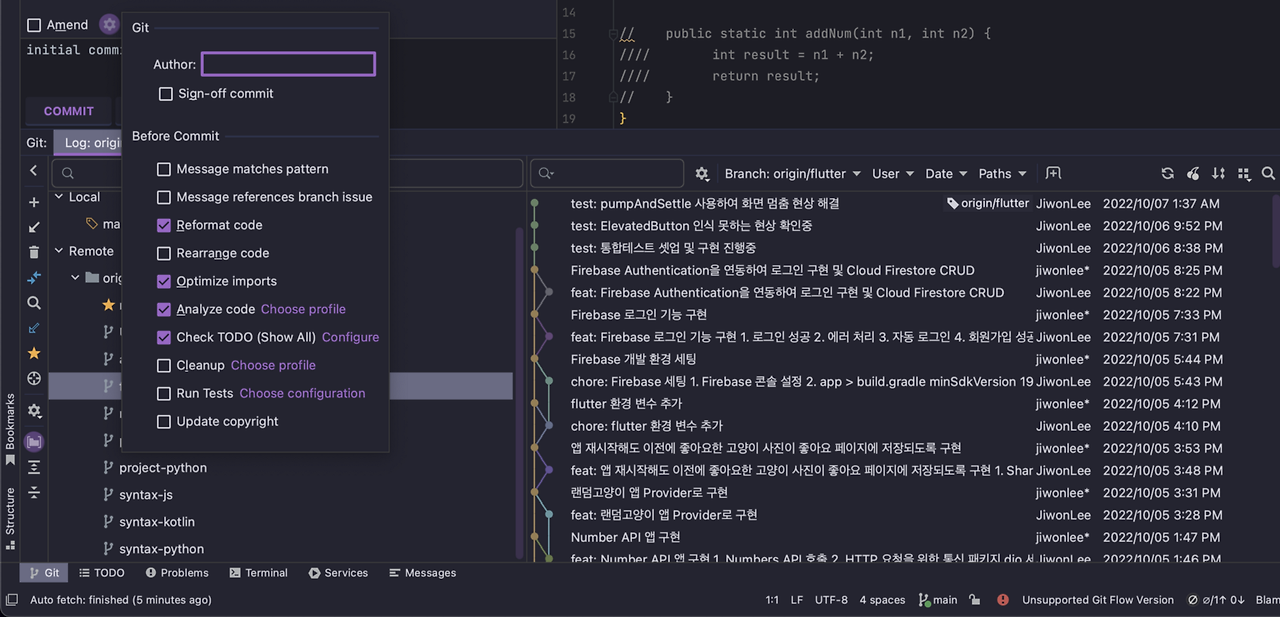1280x617 pixels.
Task: Click the IntelliSort arrows icon
Action: click(1218, 173)
